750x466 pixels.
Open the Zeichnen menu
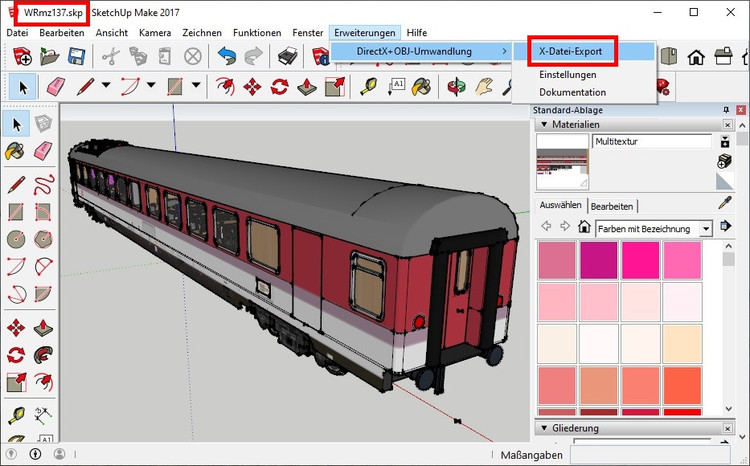pyautogui.click(x=202, y=33)
